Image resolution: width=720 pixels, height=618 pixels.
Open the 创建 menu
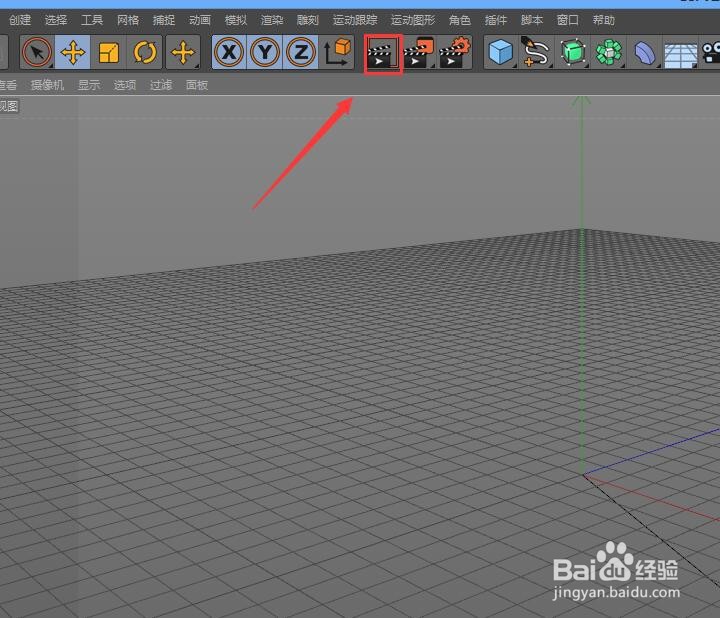20,20
